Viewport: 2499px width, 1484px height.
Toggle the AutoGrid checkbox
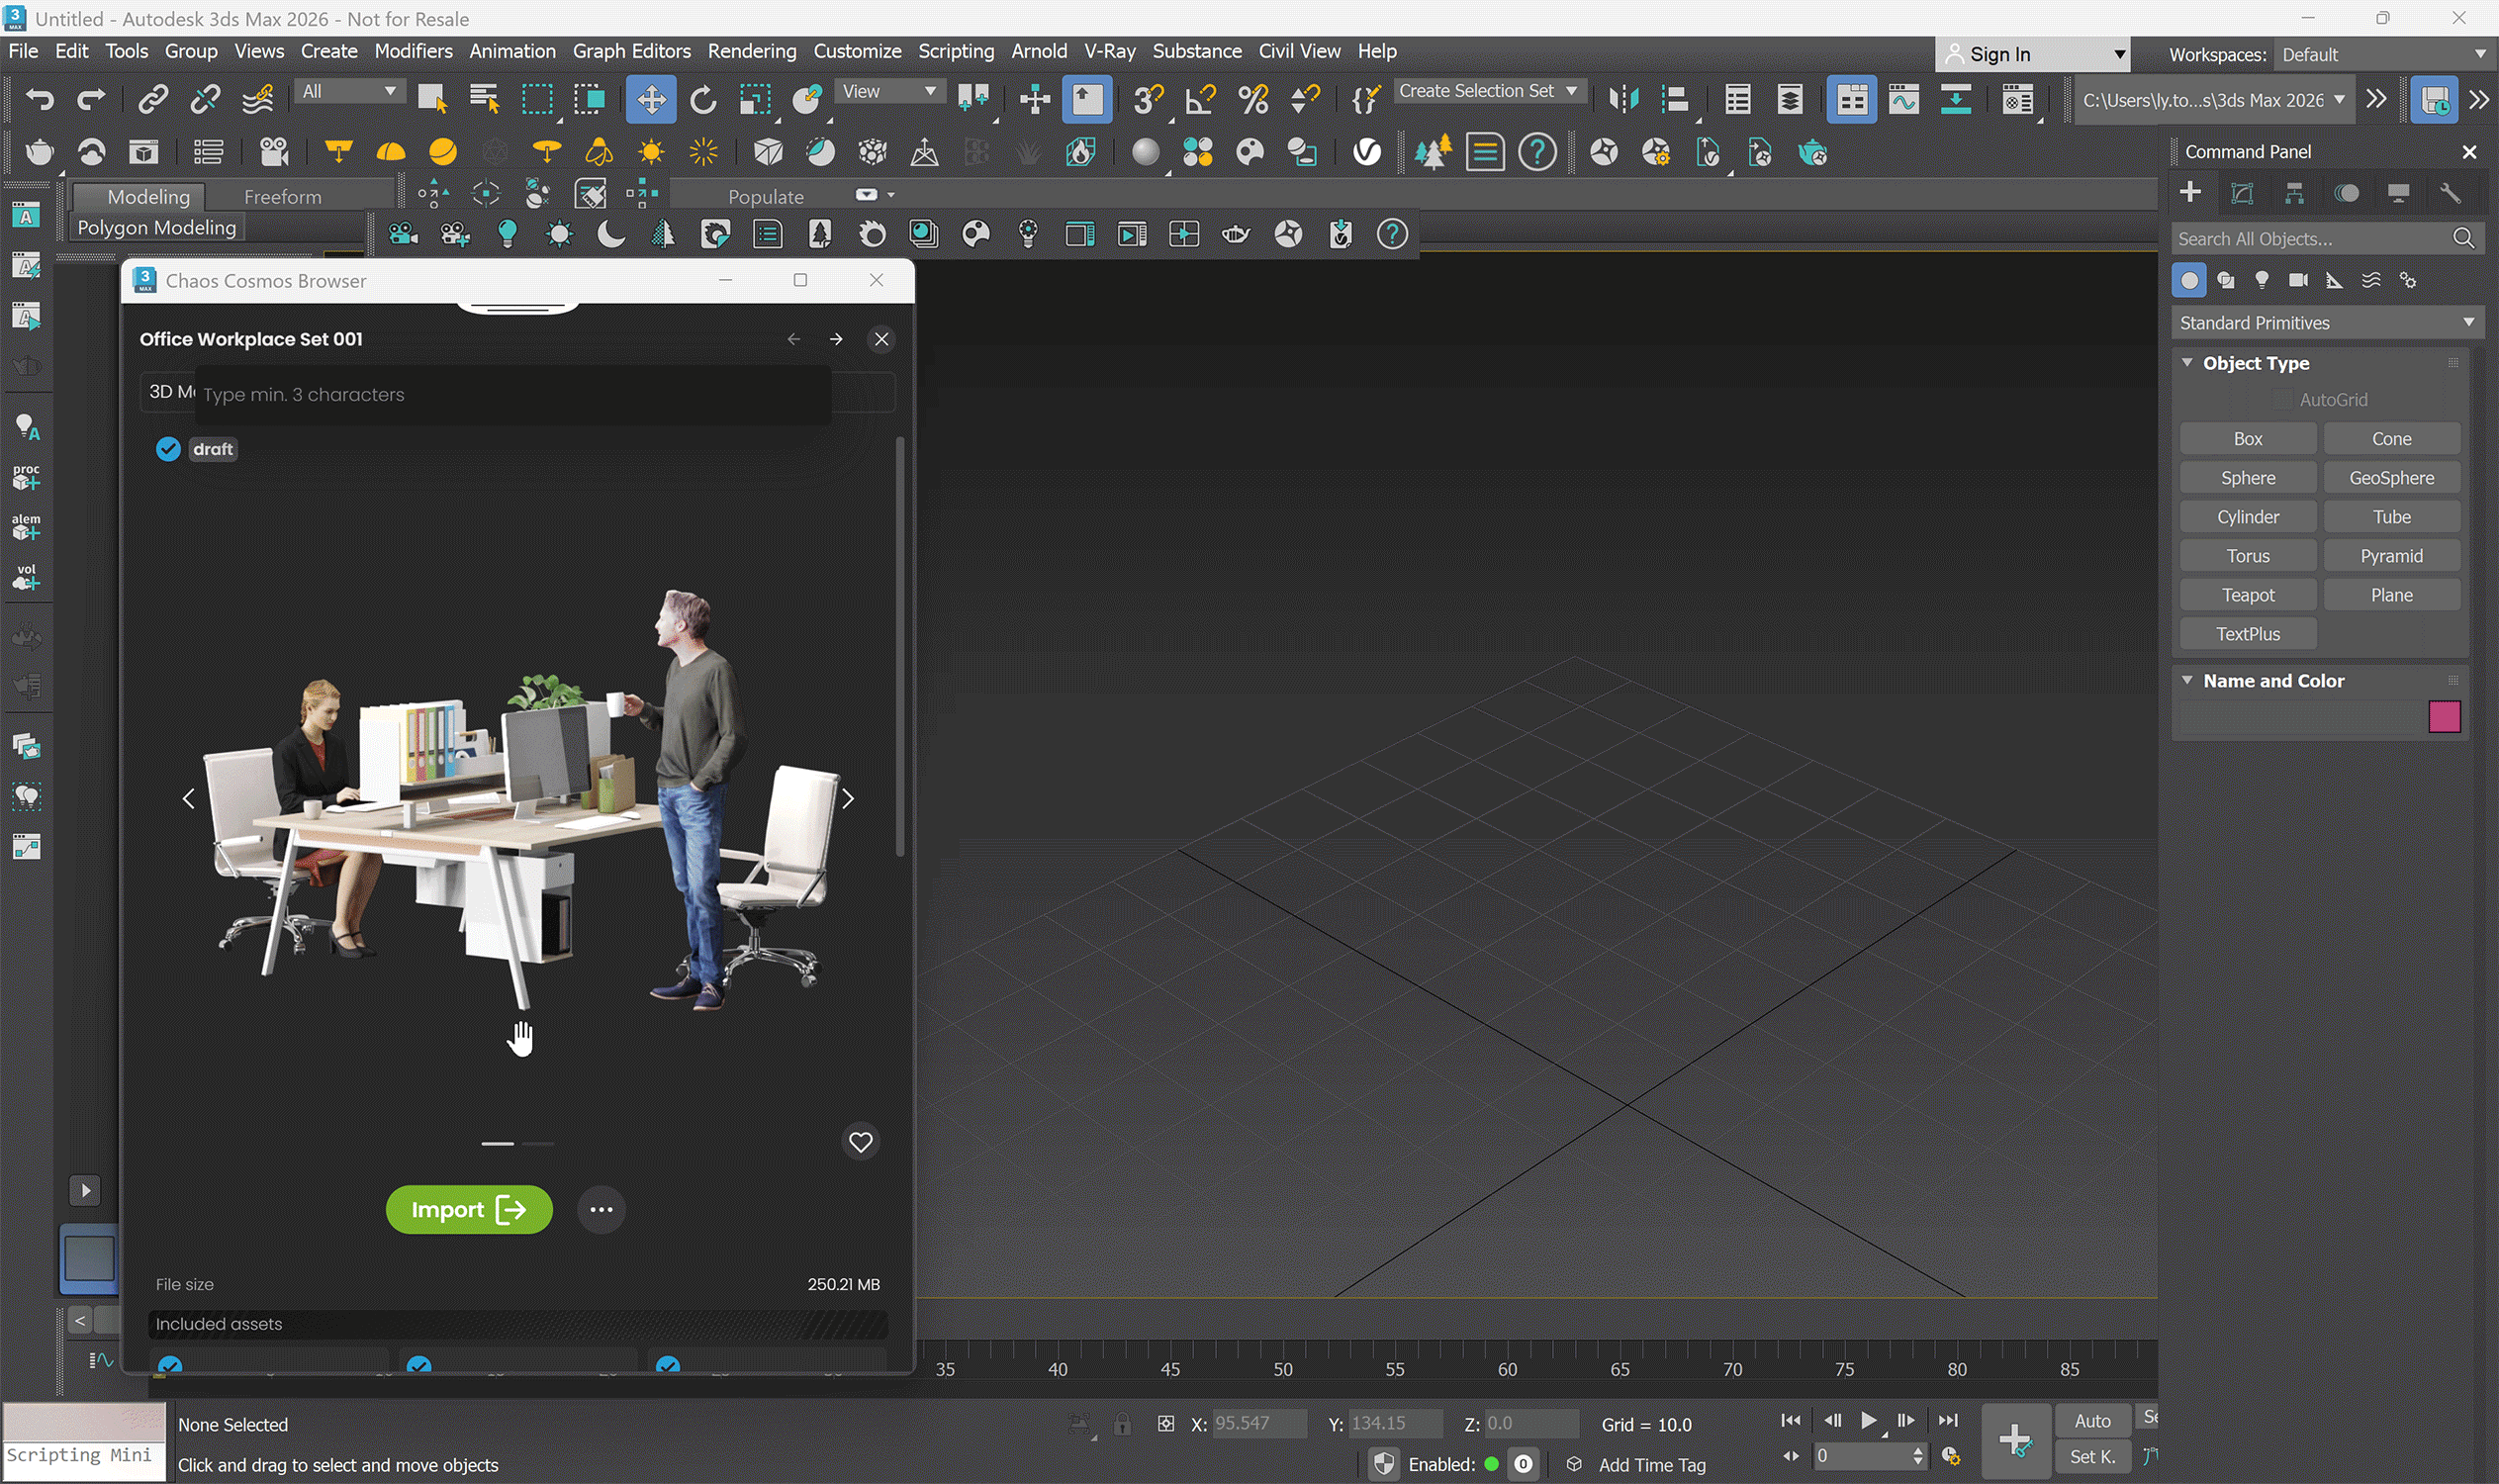pyautogui.click(x=2281, y=400)
